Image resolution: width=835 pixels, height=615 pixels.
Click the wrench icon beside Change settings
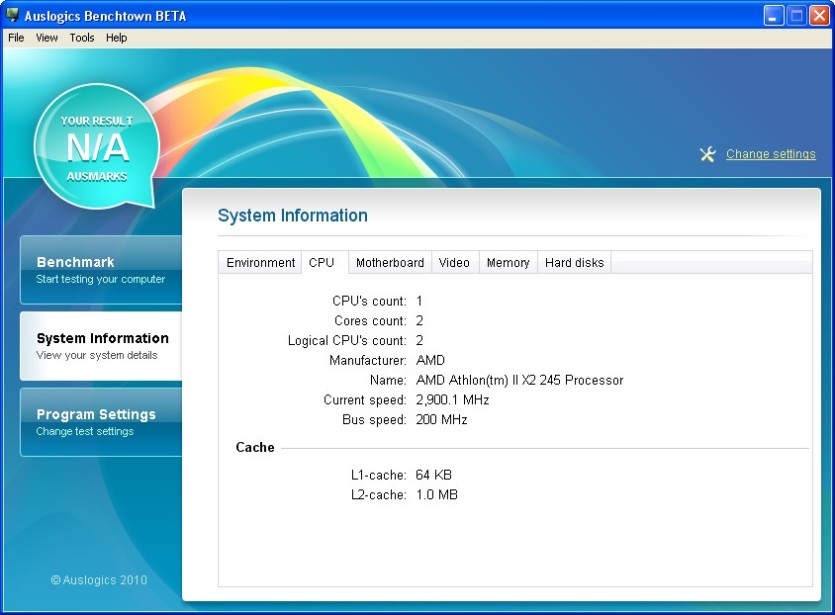[708, 154]
